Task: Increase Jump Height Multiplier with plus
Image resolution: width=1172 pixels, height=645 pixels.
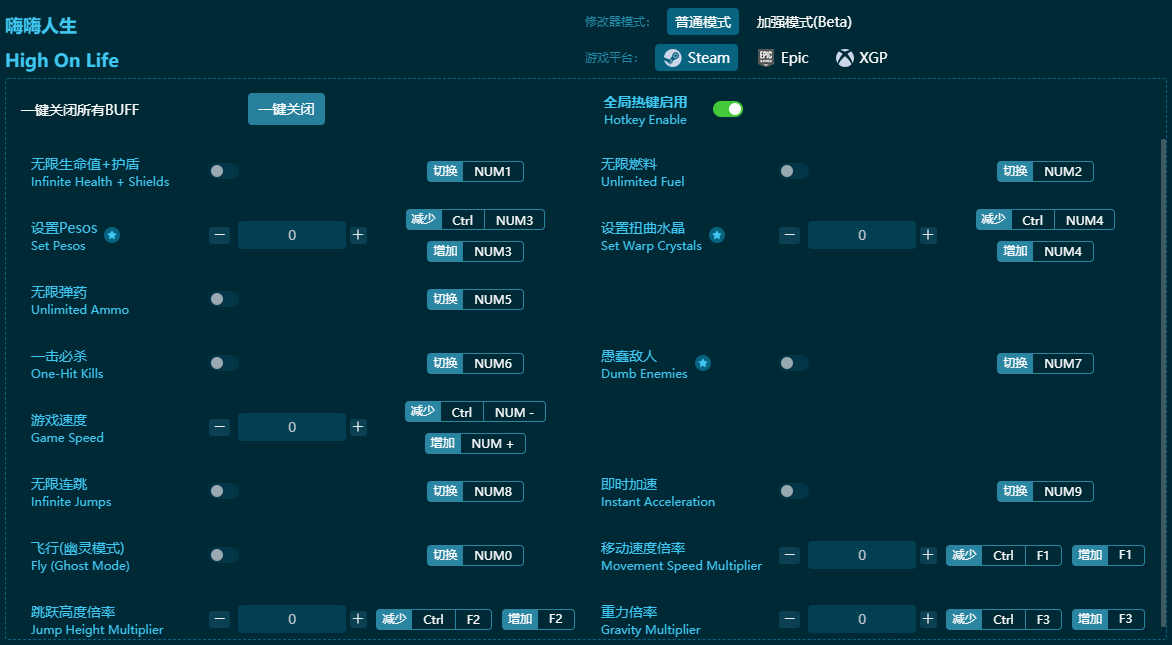Action: pos(358,620)
